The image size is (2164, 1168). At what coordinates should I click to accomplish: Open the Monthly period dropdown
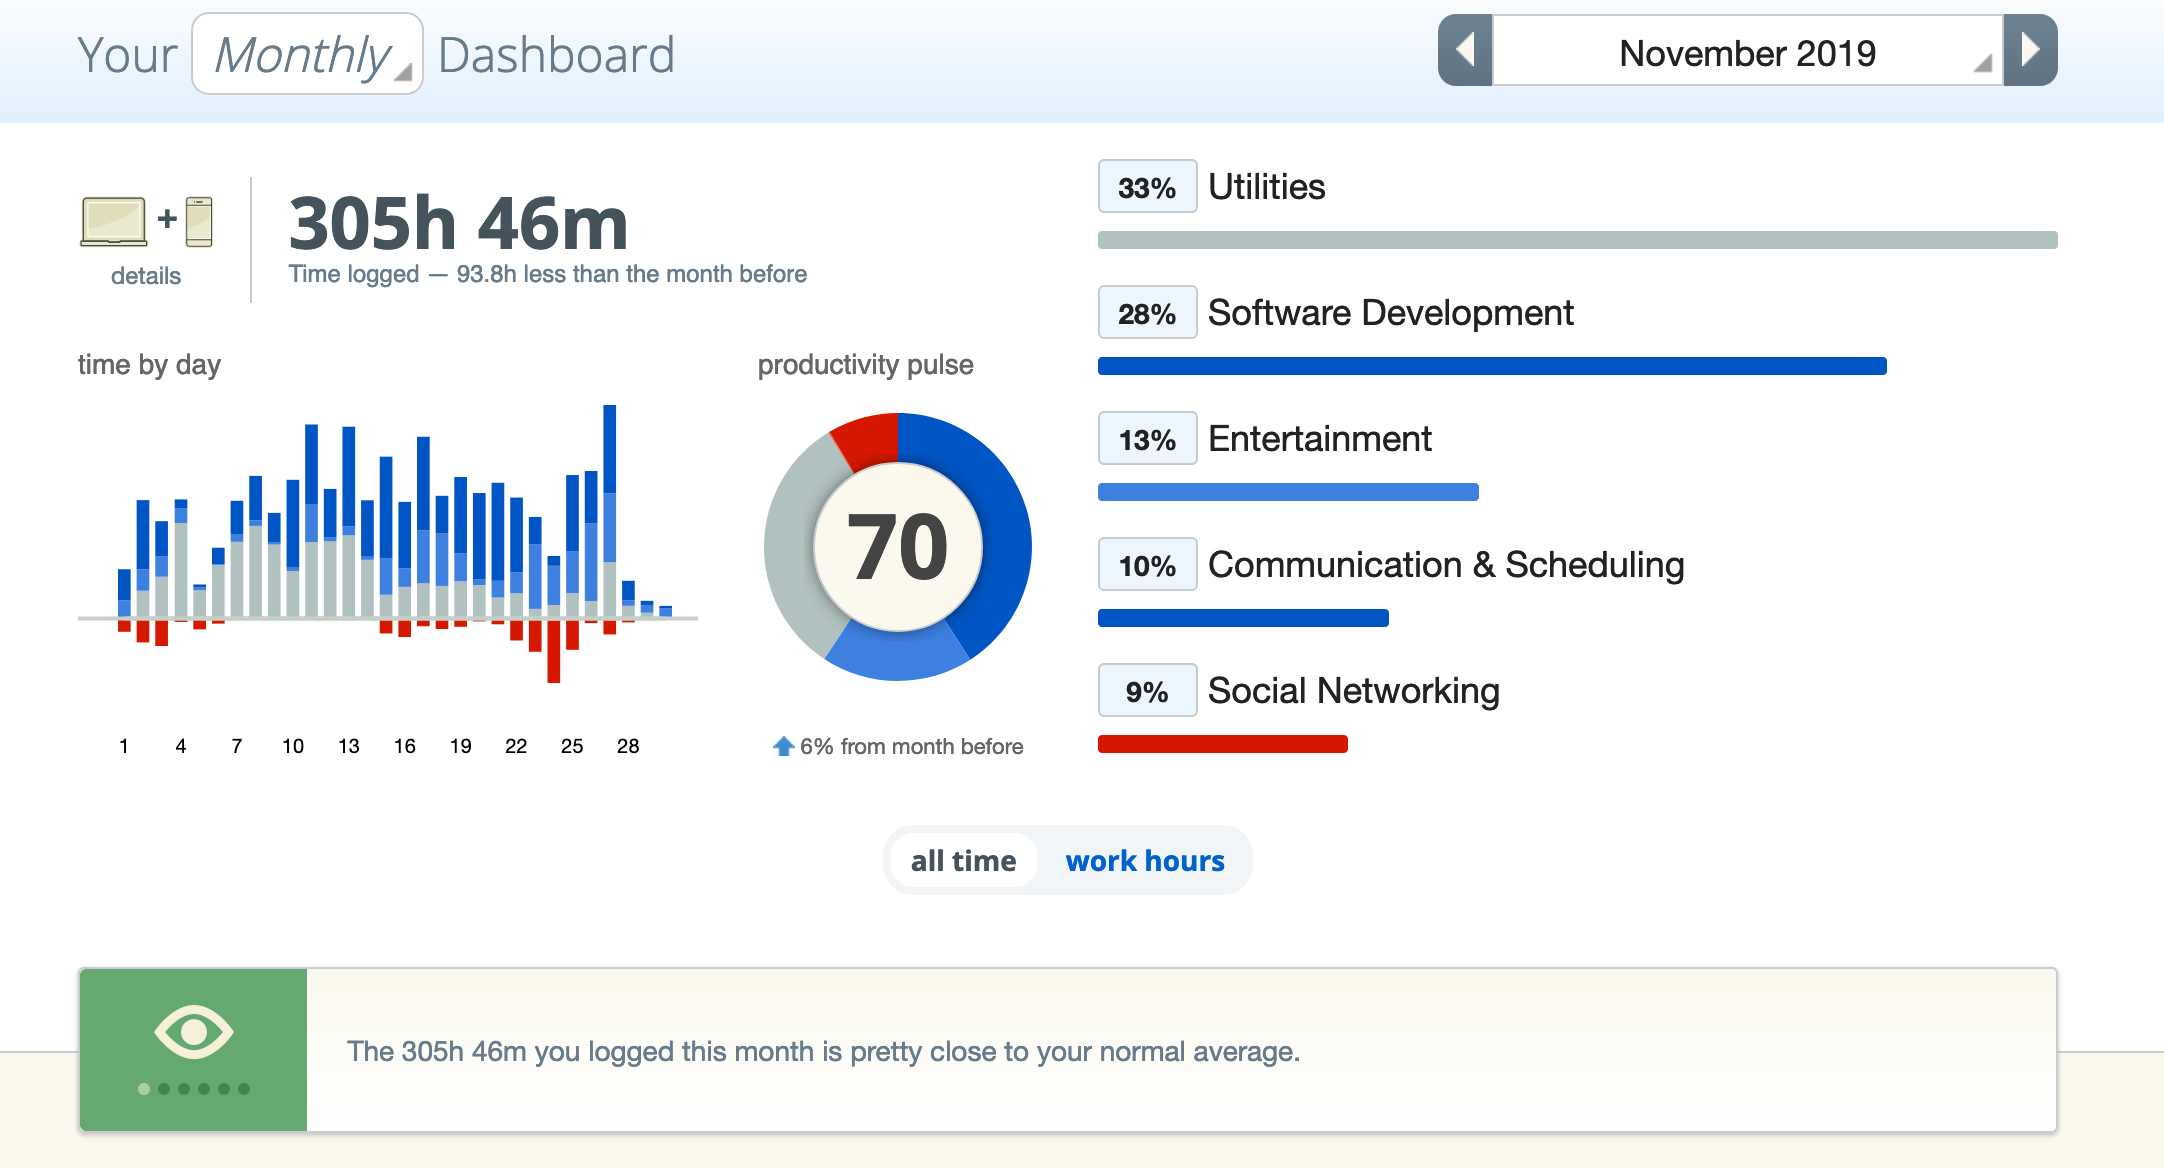[307, 55]
